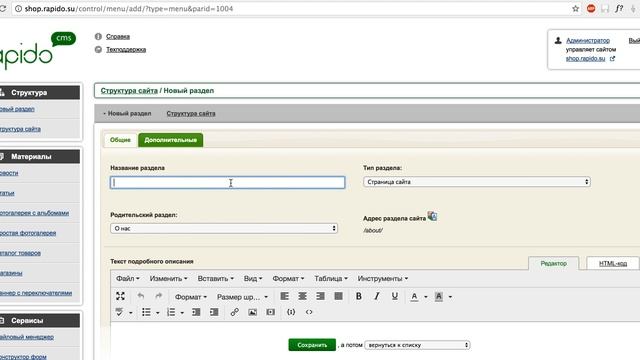Open bulleted list style dropdown arrow

click(x=158, y=313)
